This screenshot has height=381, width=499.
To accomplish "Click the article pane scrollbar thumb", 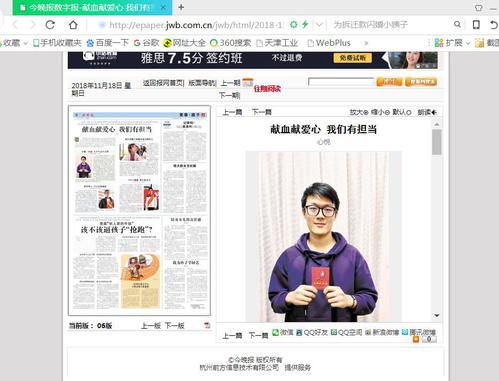I will coord(437,142).
